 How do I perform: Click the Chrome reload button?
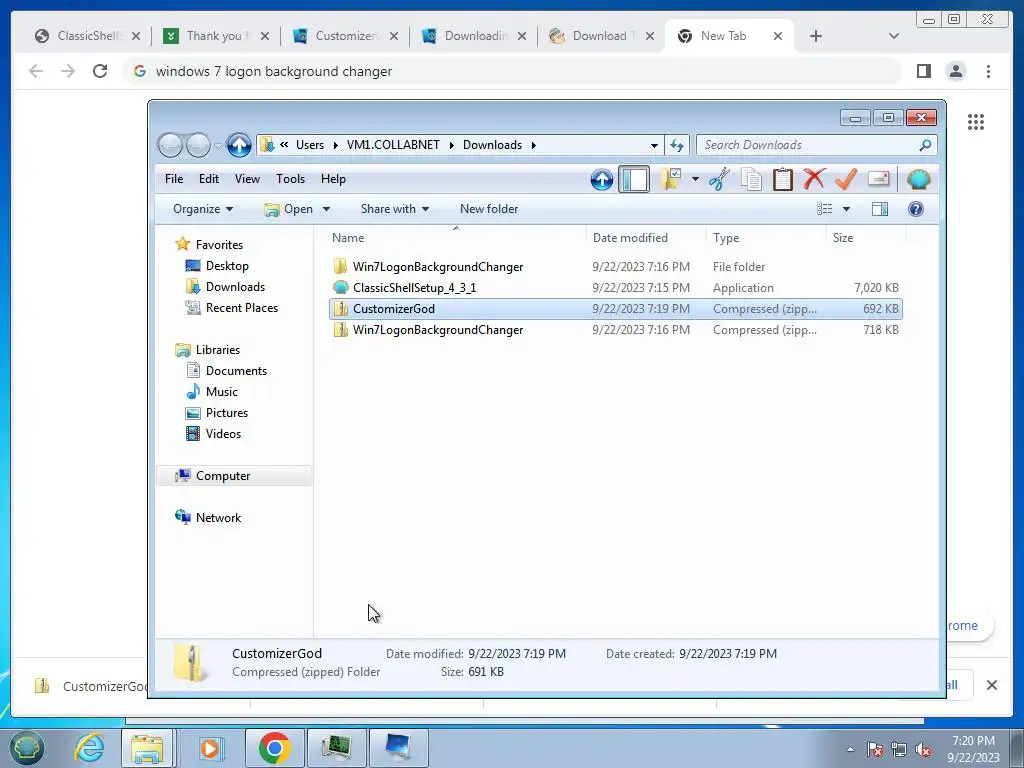point(99,71)
